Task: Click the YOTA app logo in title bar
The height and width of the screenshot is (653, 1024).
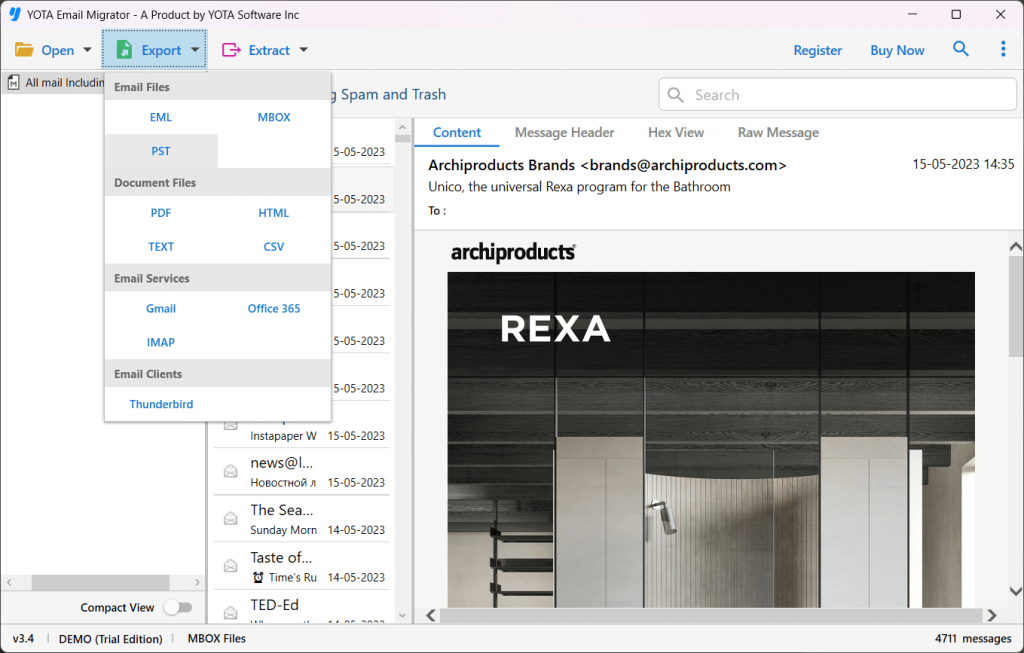Action: pyautogui.click(x=14, y=14)
